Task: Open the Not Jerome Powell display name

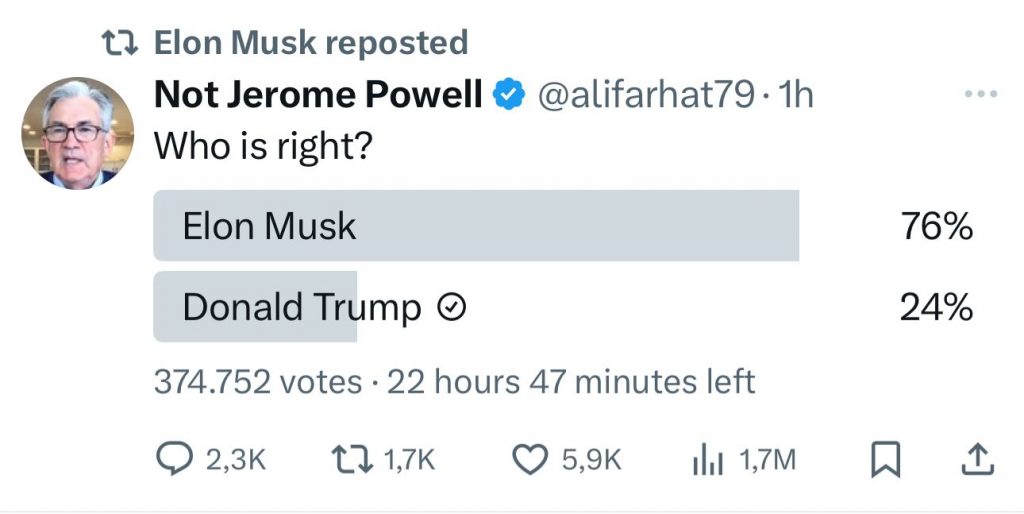Action: [318, 94]
